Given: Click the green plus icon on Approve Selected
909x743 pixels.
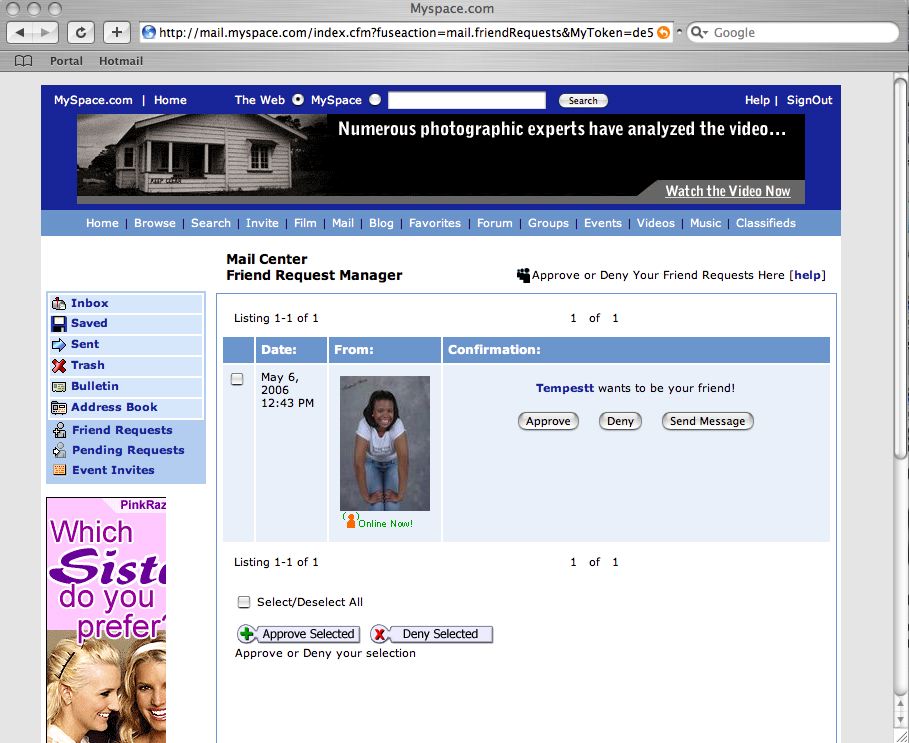Looking at the screenshot, I should [x=246, y=634].
